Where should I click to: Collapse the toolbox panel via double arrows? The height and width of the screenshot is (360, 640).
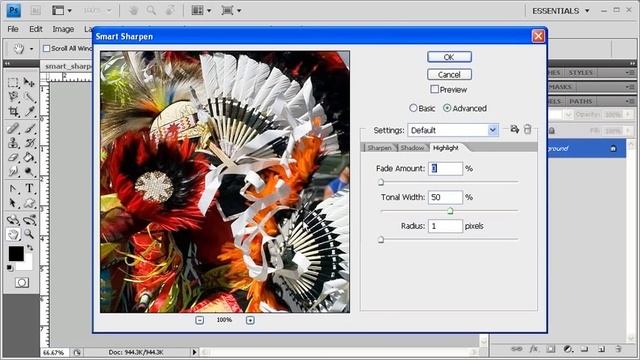7,64
